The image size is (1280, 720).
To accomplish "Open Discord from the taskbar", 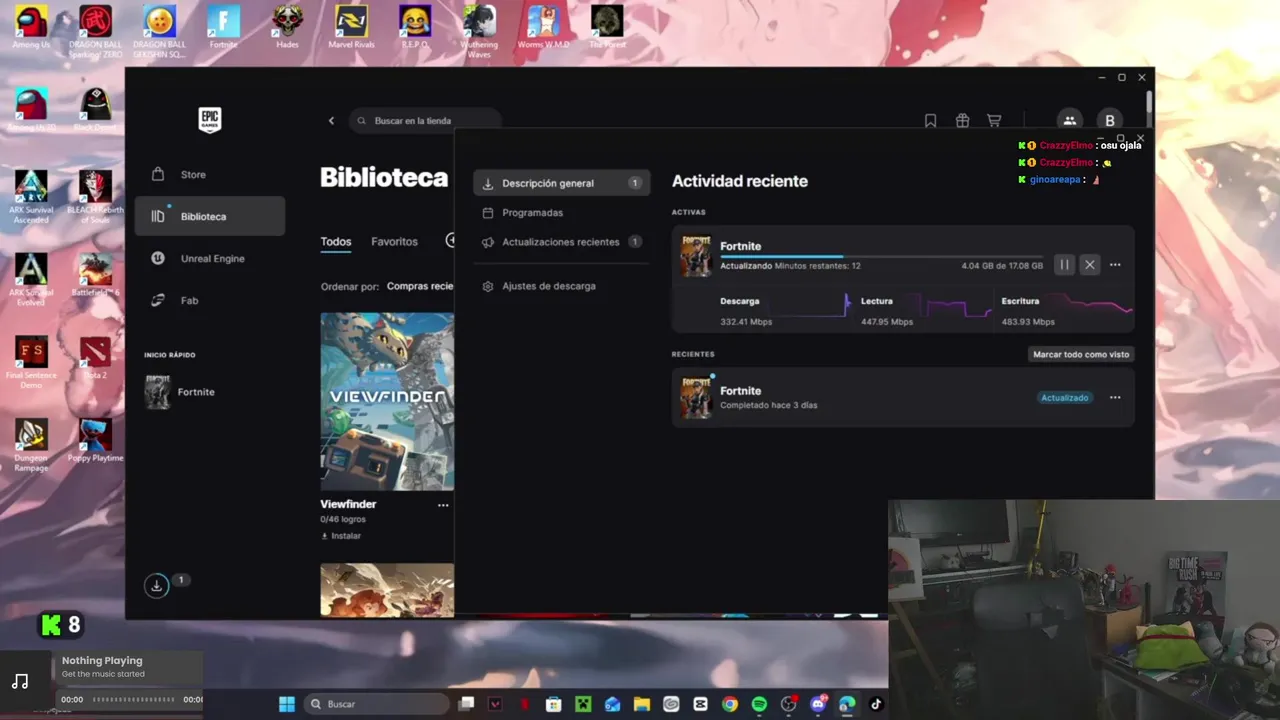I will [818, 704].
